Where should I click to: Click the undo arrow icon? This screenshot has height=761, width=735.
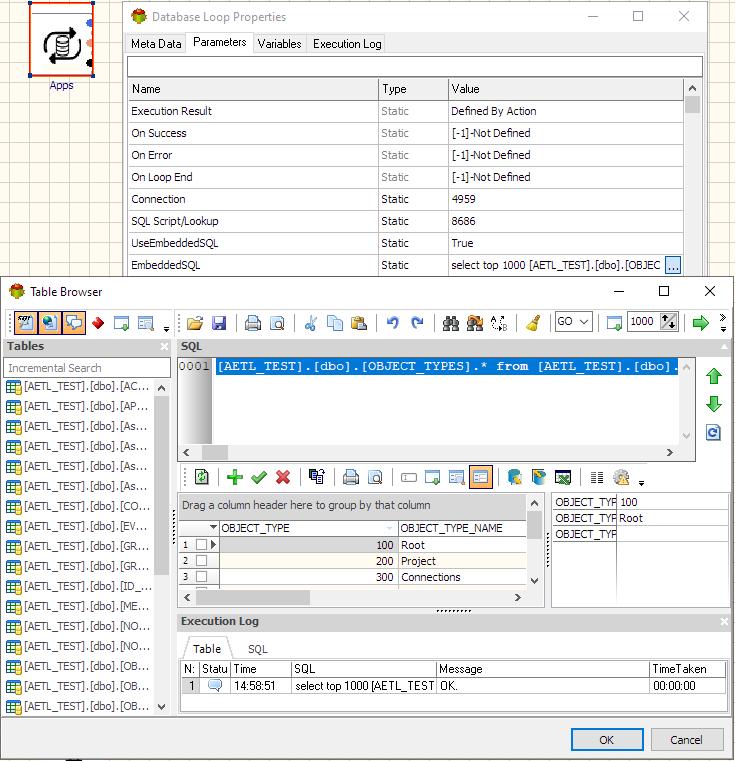pos(392,323)
